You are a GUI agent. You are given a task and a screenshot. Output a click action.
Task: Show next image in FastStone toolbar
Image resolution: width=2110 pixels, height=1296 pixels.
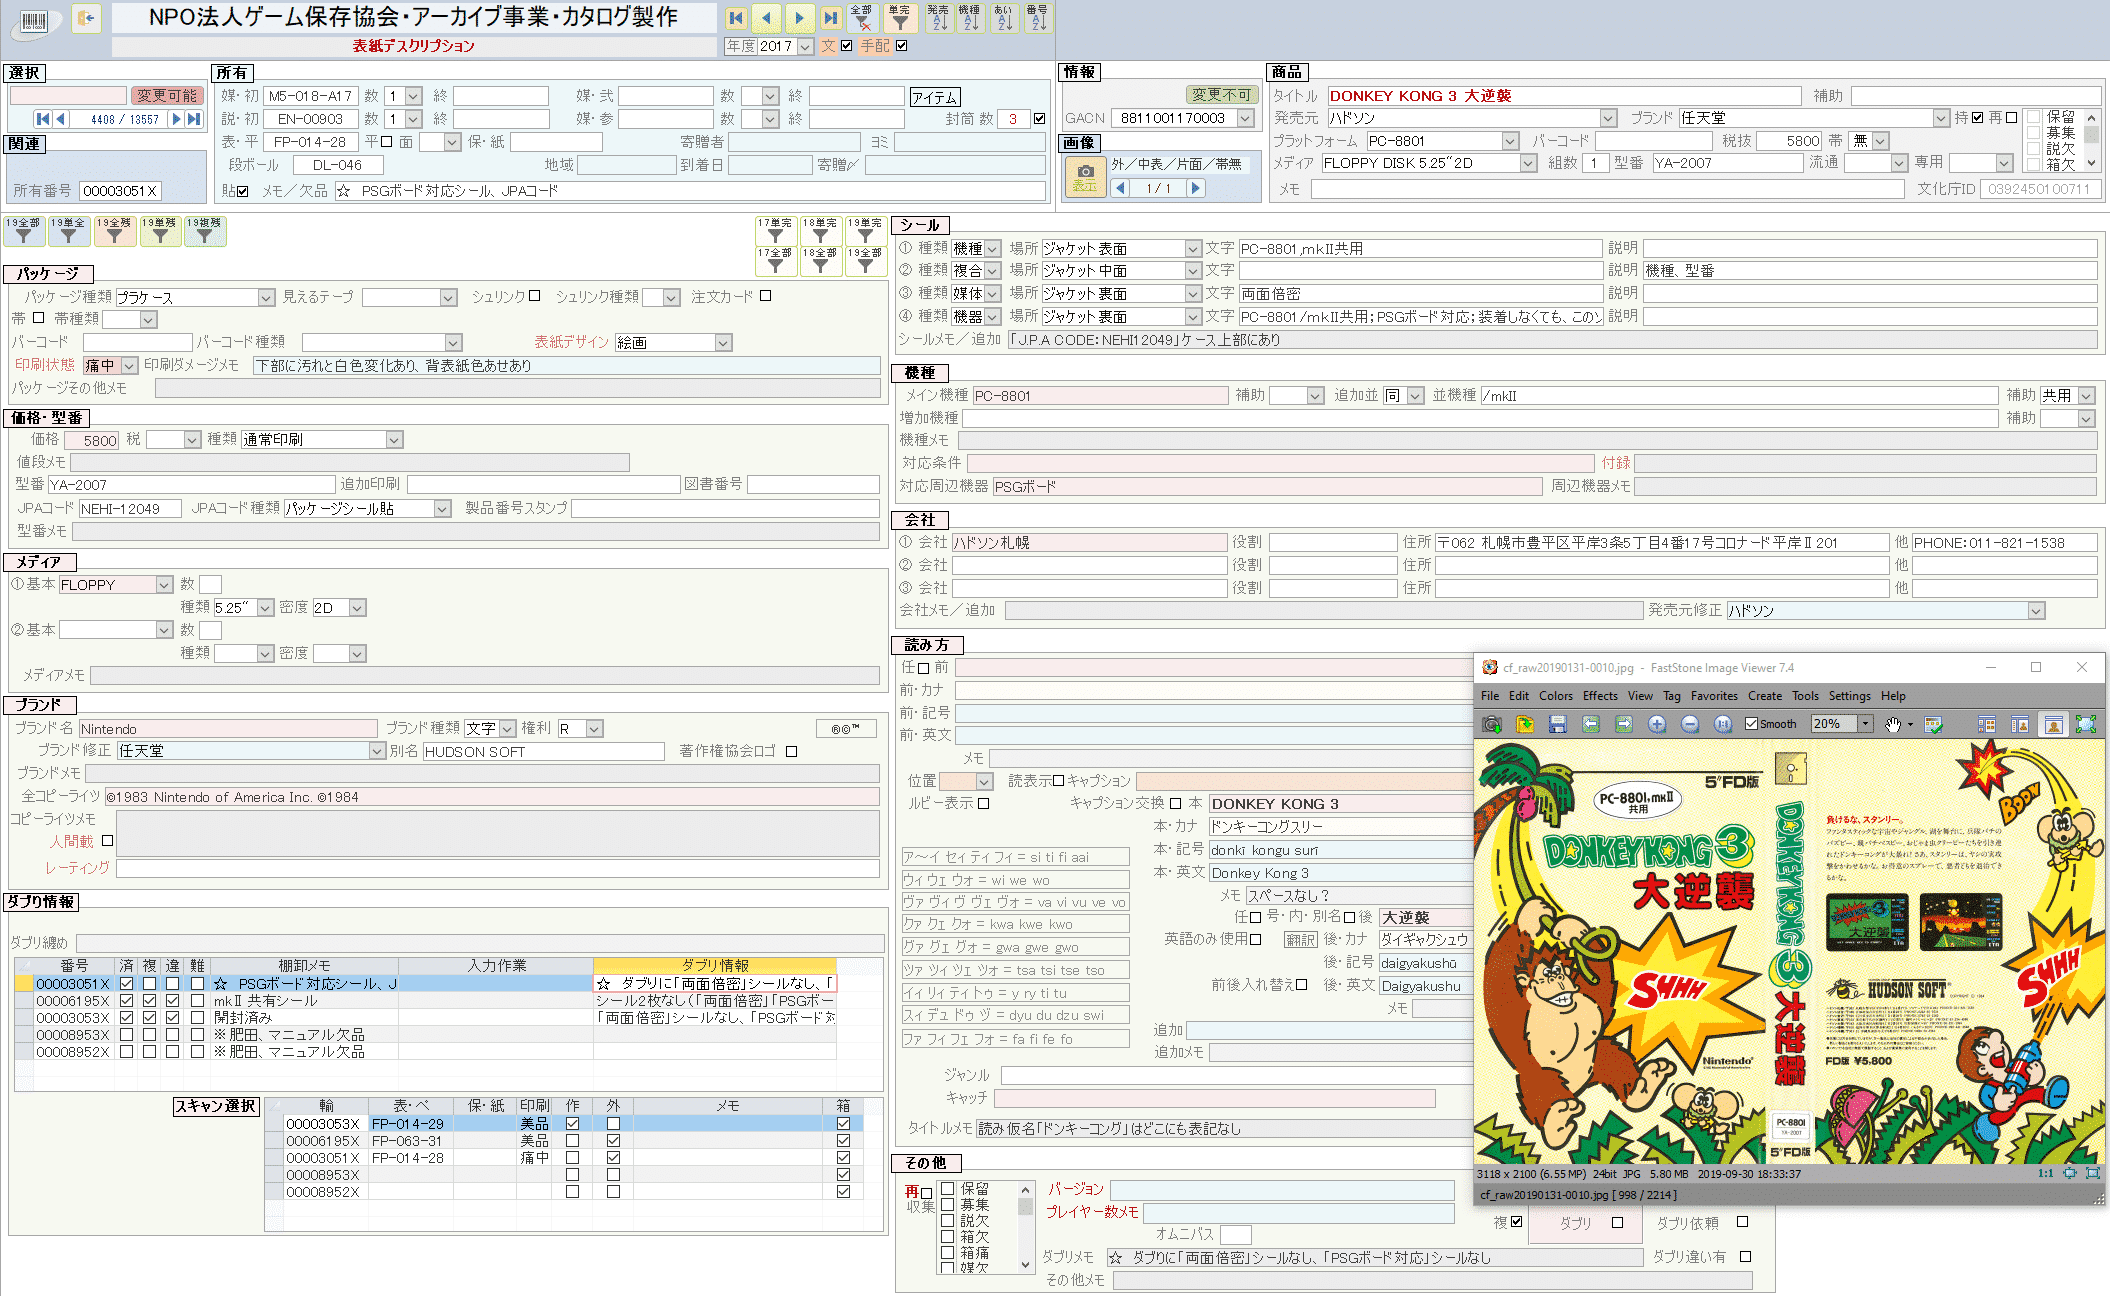click(x=1624, y=724)
